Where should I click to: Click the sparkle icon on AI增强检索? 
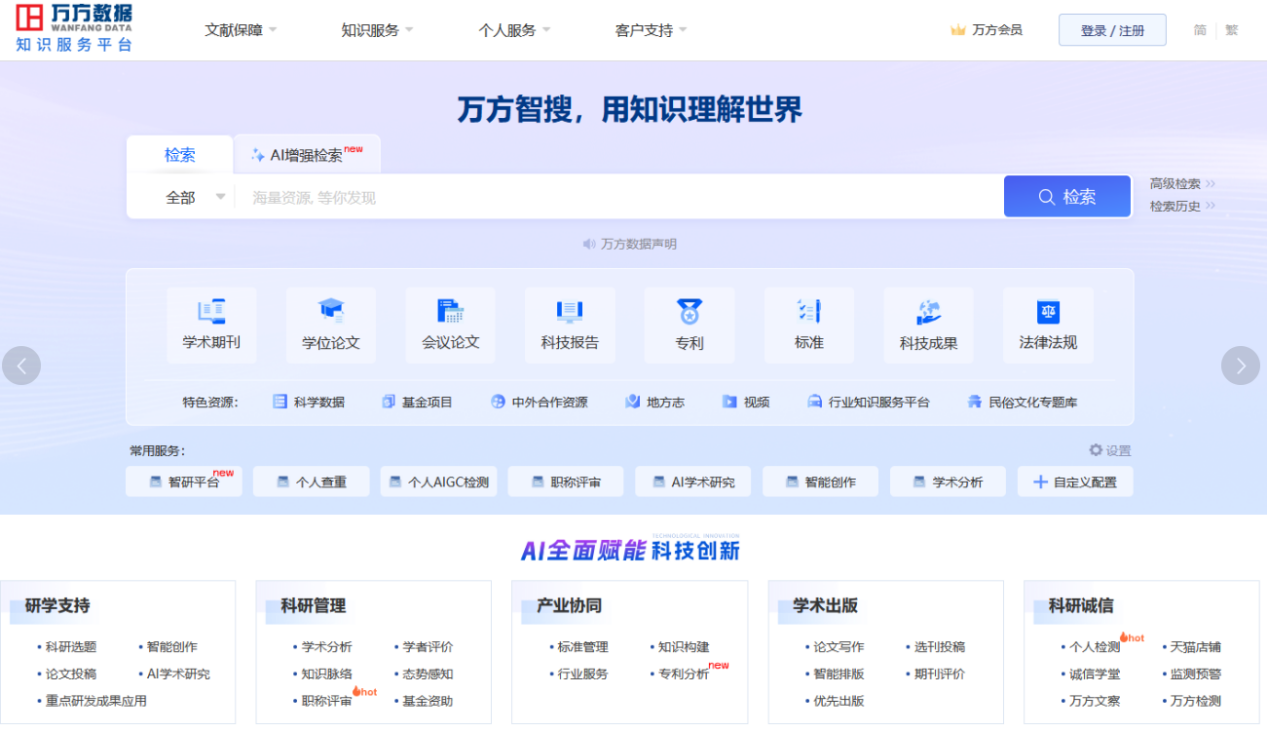coord(258,155)
